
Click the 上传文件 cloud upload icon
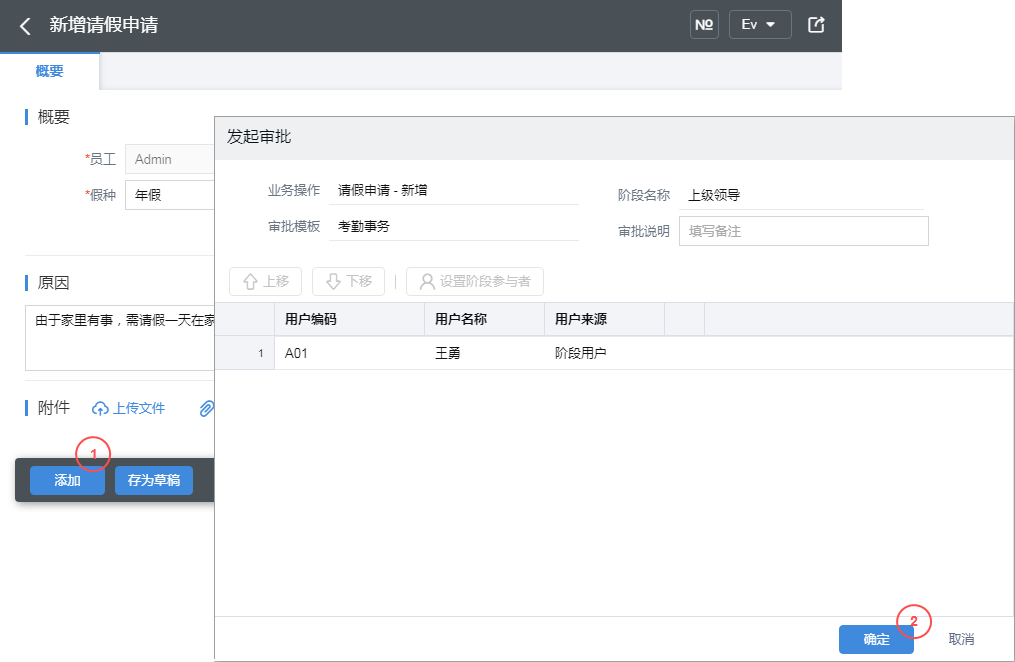(100, 408)
